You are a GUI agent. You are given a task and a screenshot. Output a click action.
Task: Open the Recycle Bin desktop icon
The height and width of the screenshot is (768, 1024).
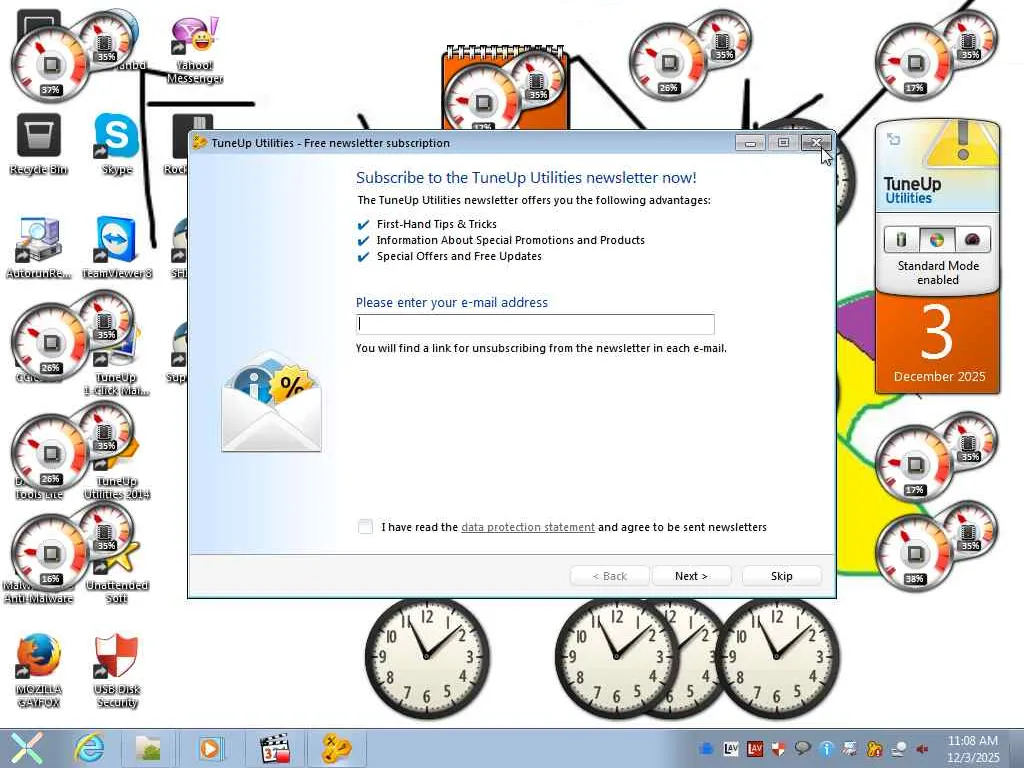(39, 144)
